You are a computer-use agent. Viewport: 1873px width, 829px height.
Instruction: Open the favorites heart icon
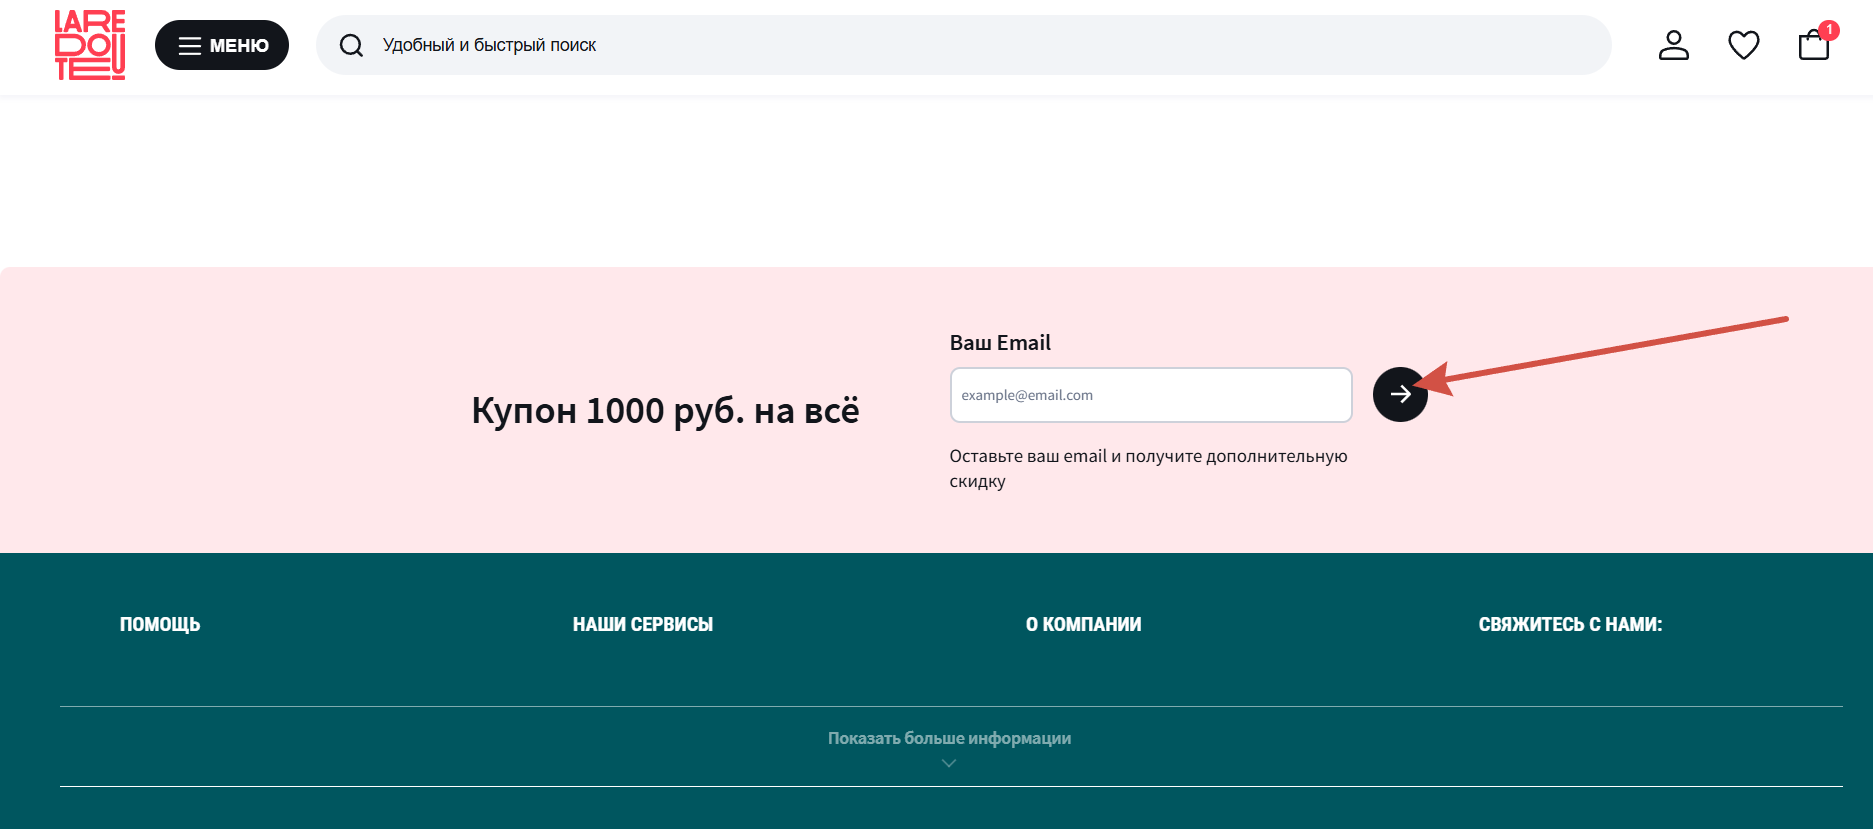click(1744, 45)
